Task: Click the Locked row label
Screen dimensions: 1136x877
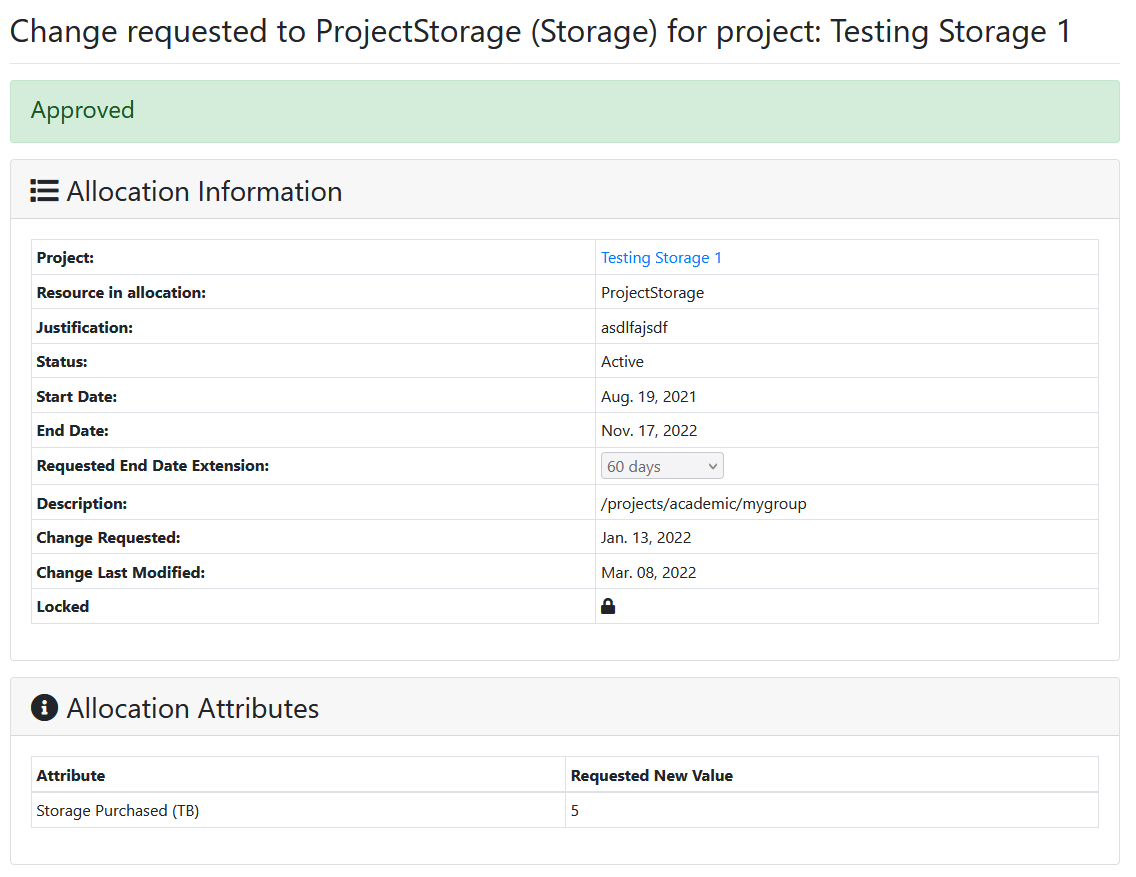Action: pyautogui.click(x=62, y=607)
